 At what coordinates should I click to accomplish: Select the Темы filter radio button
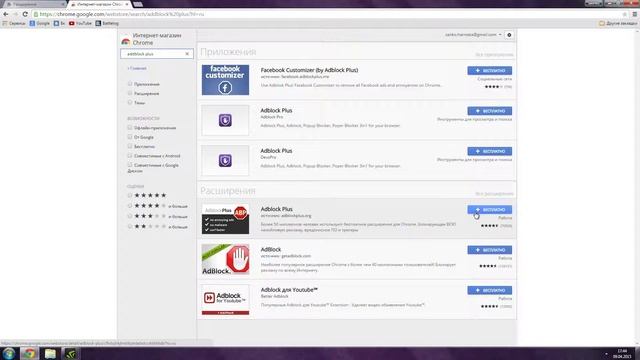[x=130, y=102]
